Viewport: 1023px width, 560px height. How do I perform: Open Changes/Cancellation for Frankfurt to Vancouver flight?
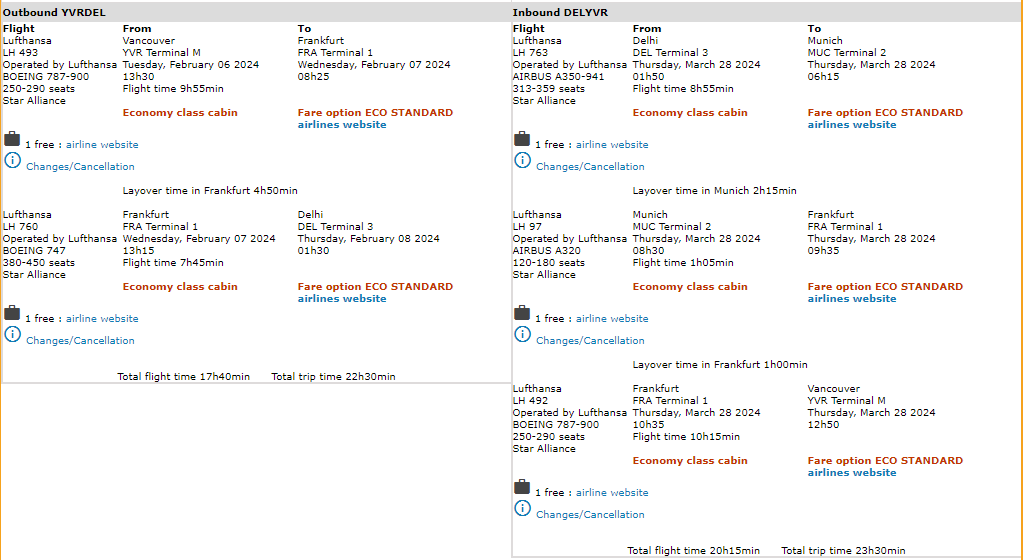pos(590,515)
